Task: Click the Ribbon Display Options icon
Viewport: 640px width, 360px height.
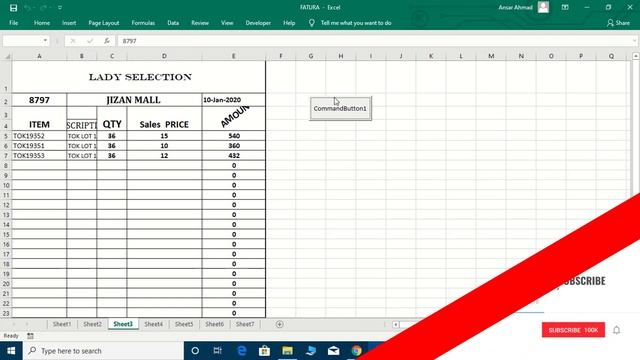Action: pos(565,7)
